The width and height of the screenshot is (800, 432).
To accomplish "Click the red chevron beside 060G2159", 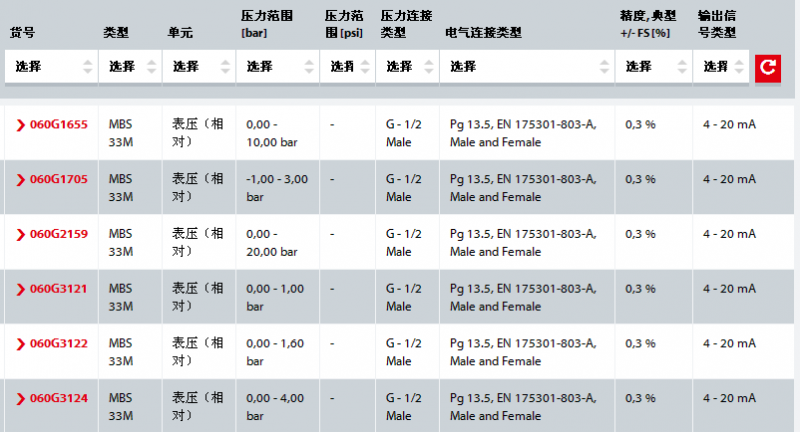I will (x=20, y=235).
